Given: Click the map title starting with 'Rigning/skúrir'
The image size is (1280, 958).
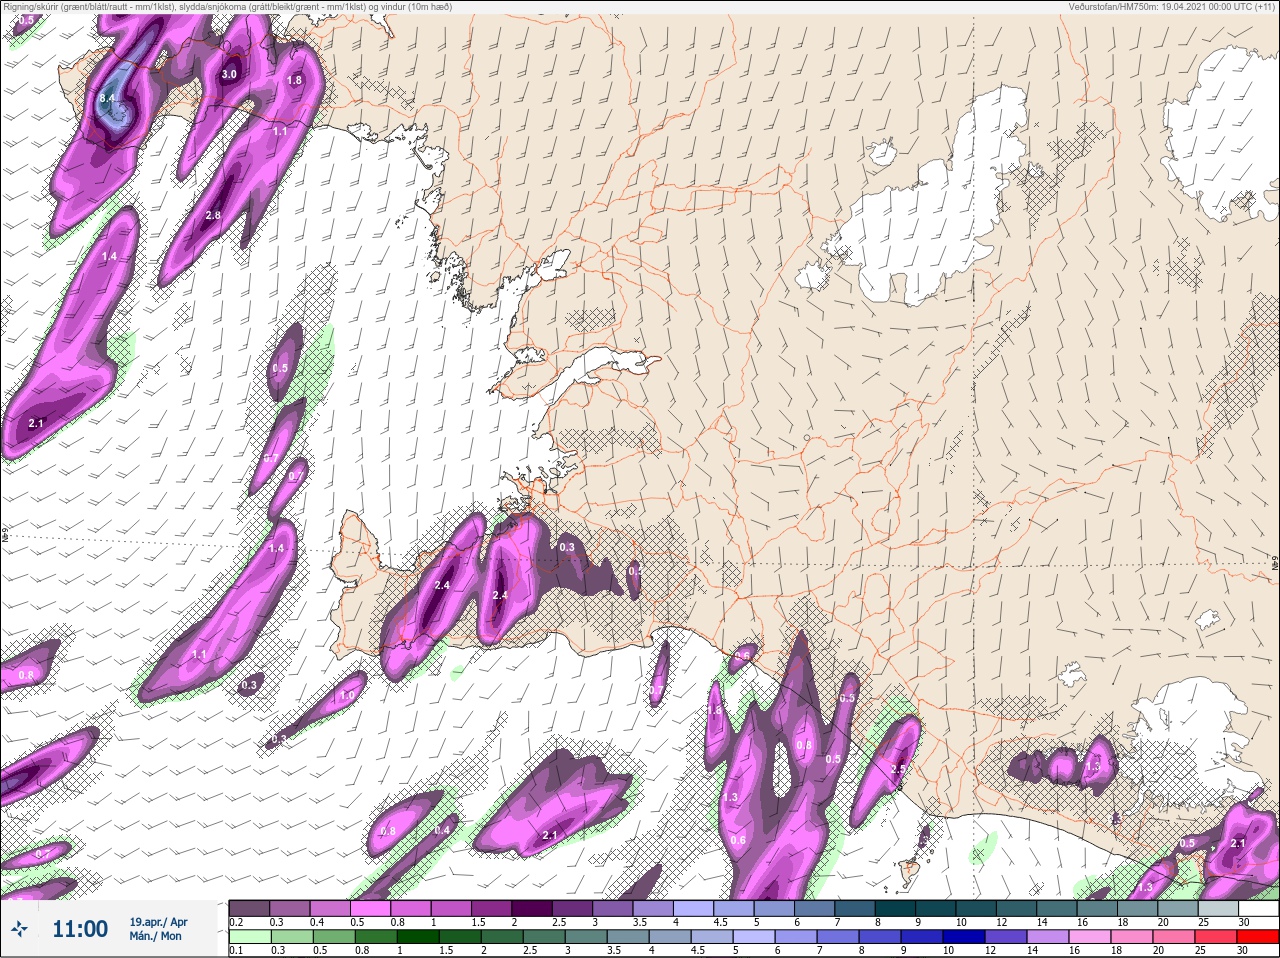Looking at the screenshot, I should coord(228,7).
